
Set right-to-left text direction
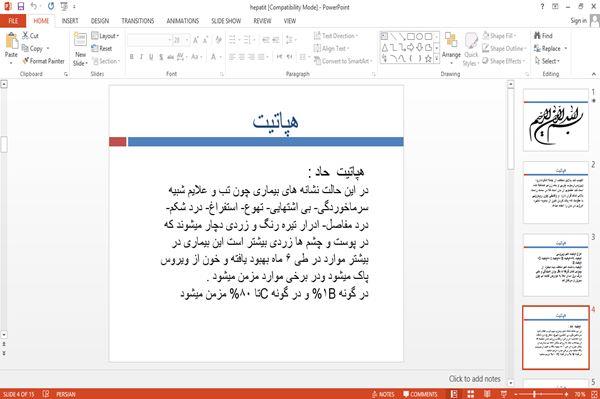(x=290, y=57)
